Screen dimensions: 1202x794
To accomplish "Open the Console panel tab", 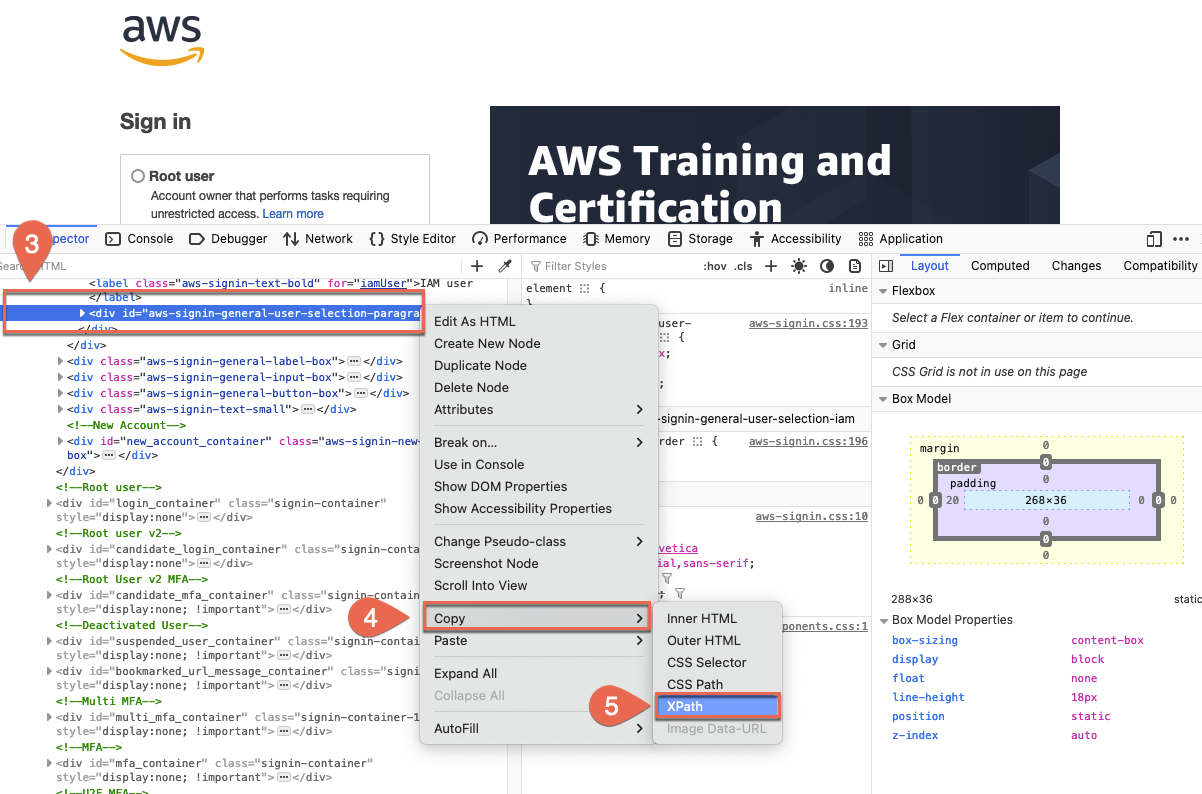I will point(139,239).
